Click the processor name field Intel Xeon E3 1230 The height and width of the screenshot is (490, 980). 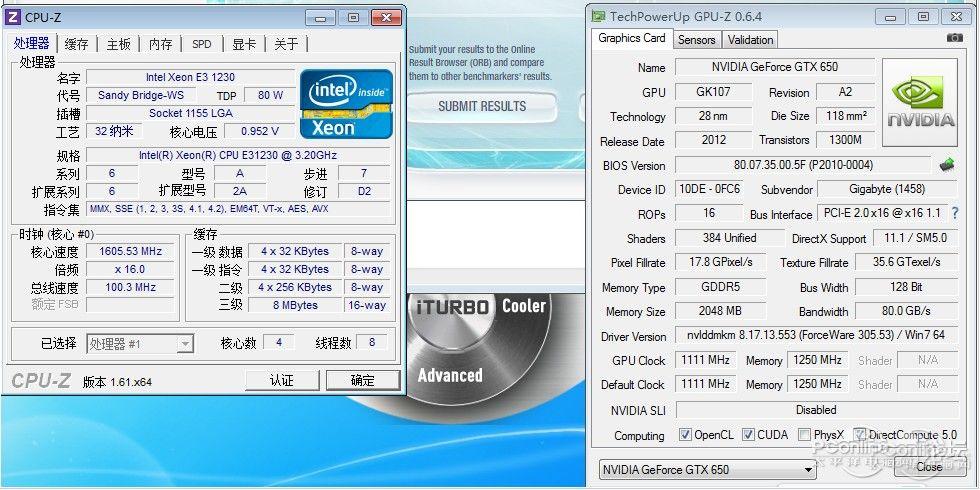[x=191, y=77]
